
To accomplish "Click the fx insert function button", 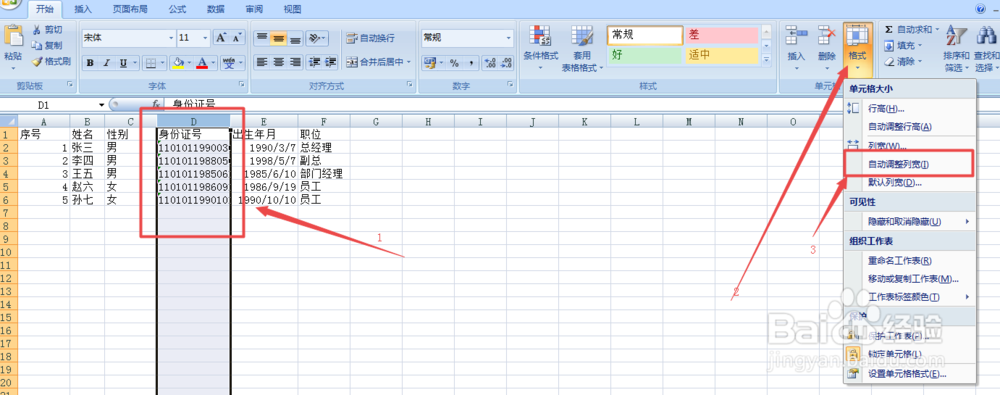I will [x=155, y=104].
